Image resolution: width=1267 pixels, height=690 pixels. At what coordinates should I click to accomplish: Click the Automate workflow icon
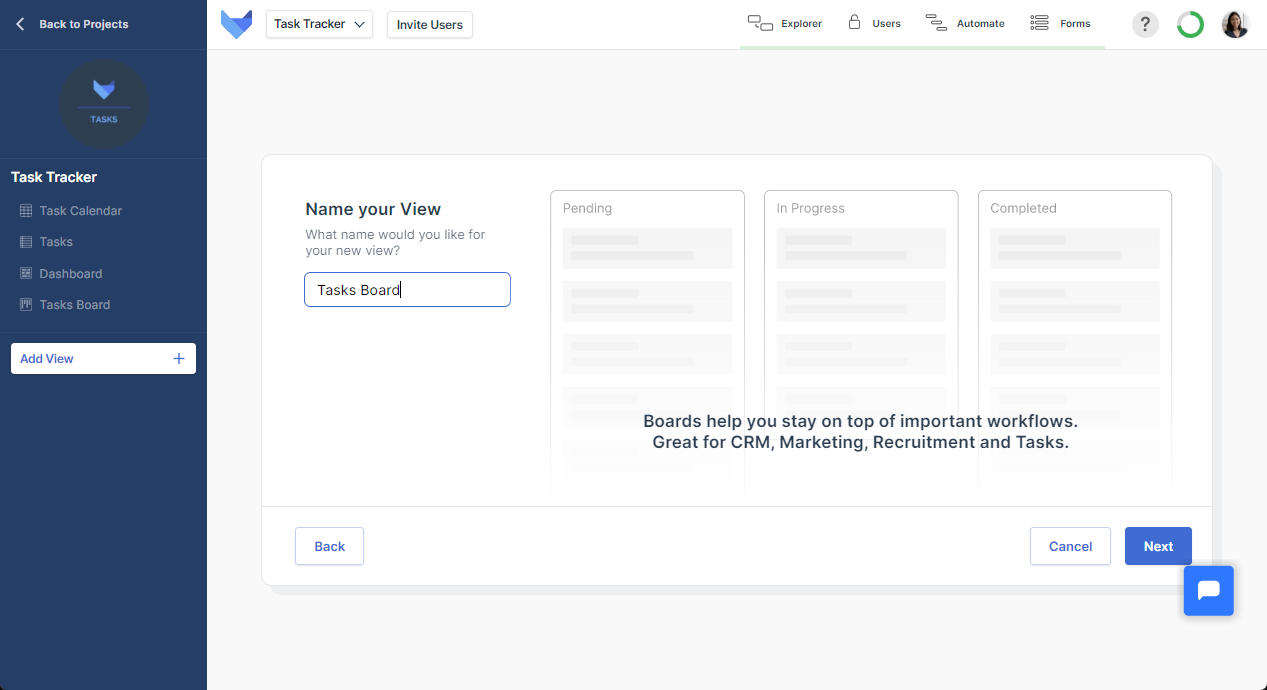coord(936,22)
